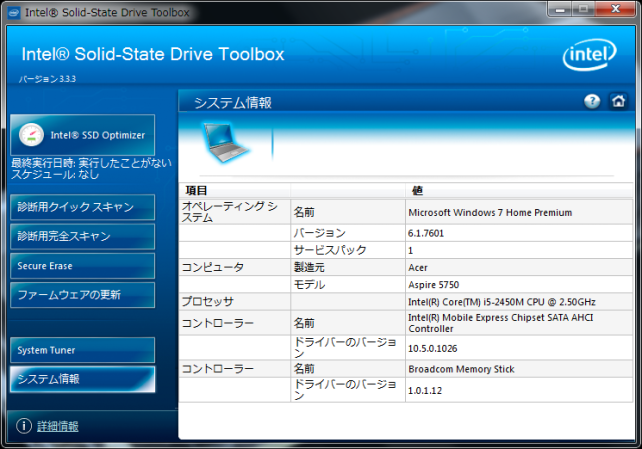Select driver version 1.0.1.12
642x449 pixels.
[425, 390]
